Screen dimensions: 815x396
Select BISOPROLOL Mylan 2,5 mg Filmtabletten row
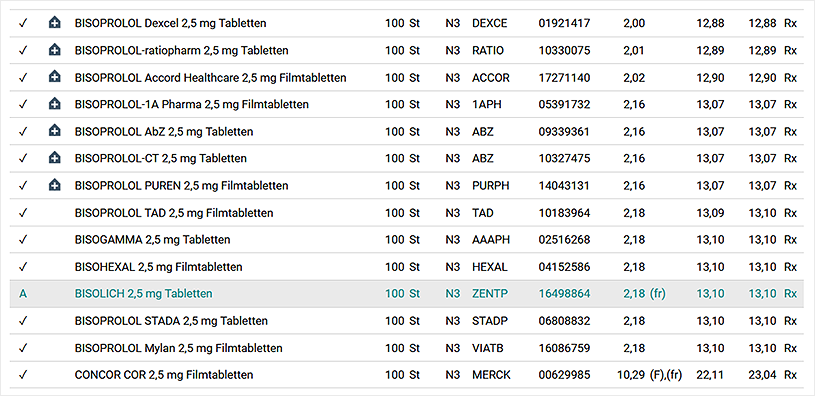point(408,348)
